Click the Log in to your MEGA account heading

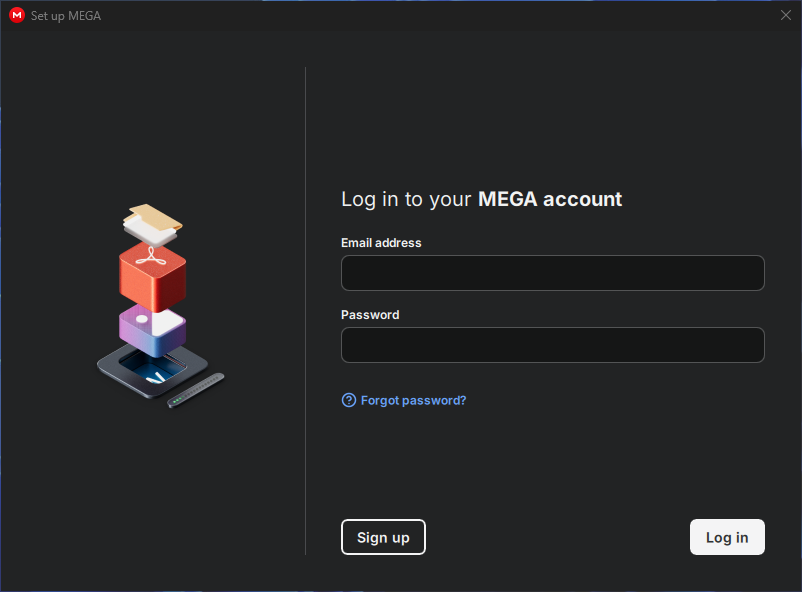point(481,200)
